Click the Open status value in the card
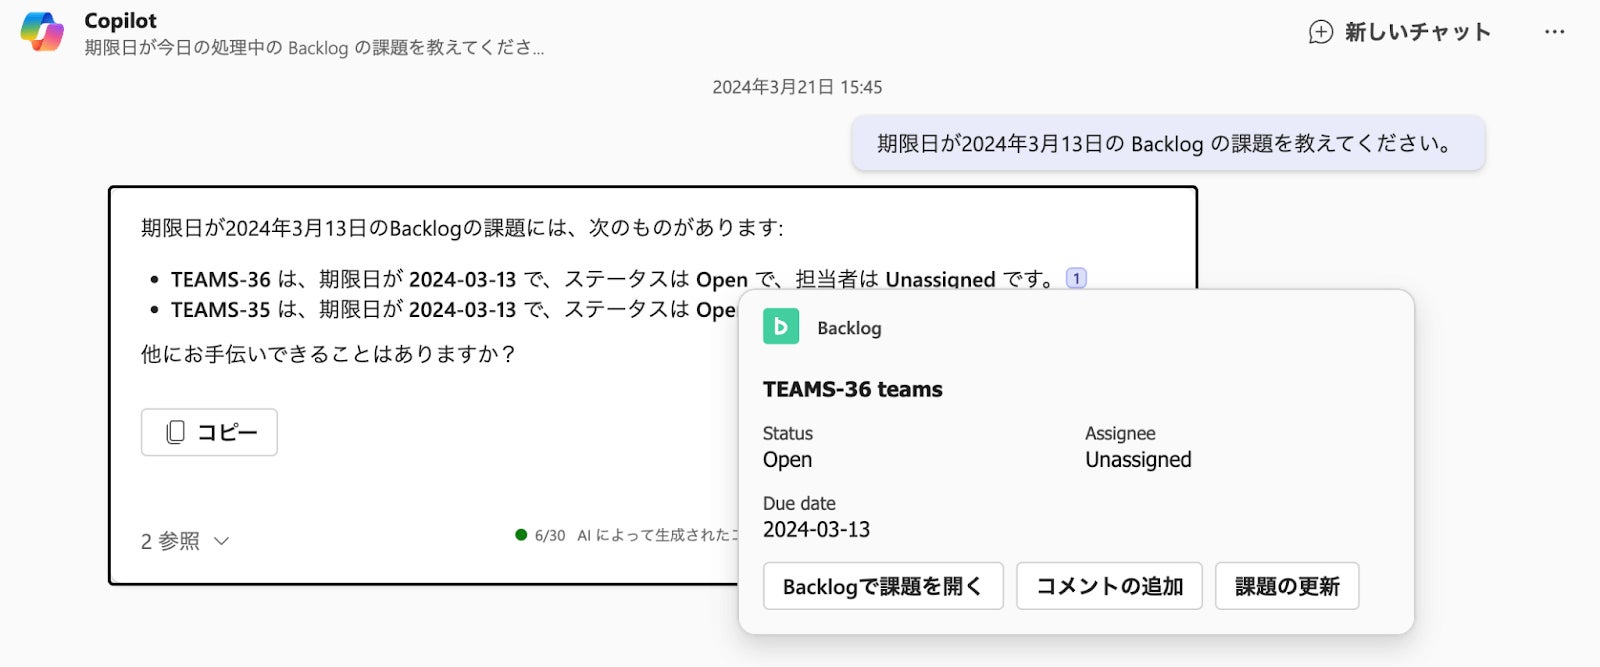 [787, 460]
